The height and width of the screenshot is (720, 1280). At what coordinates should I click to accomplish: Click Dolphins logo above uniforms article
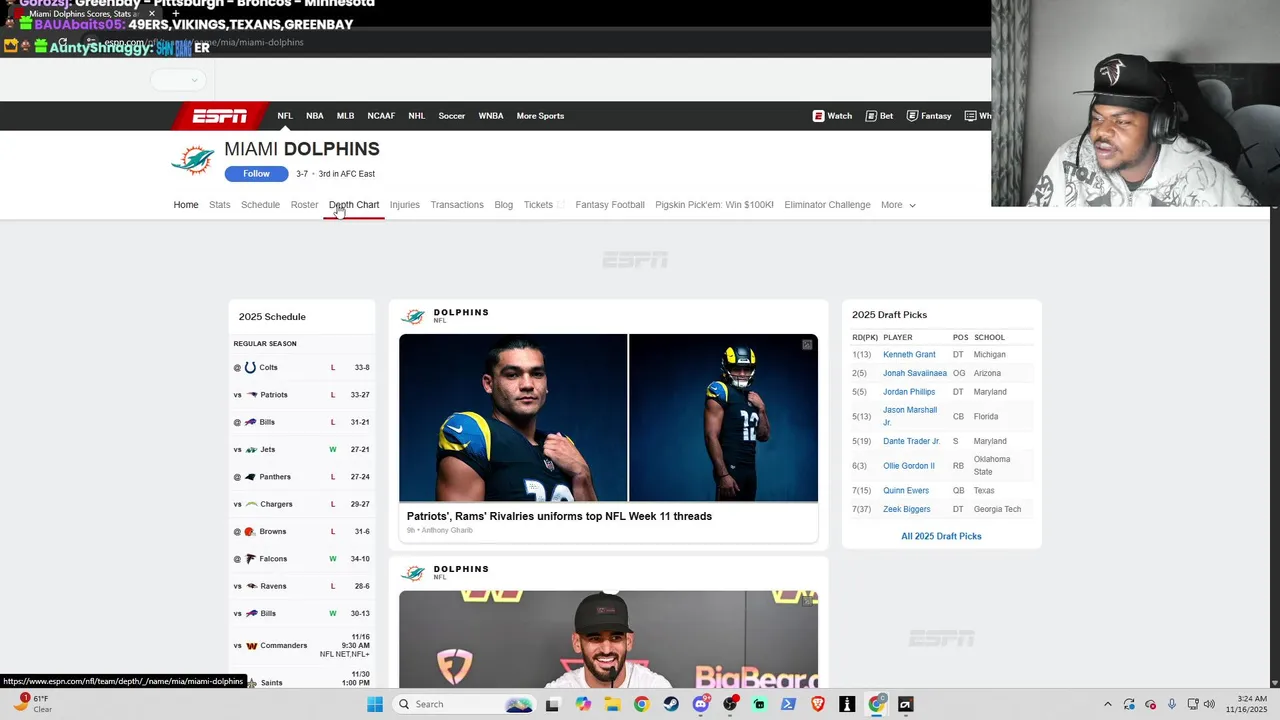coord(413,317)
